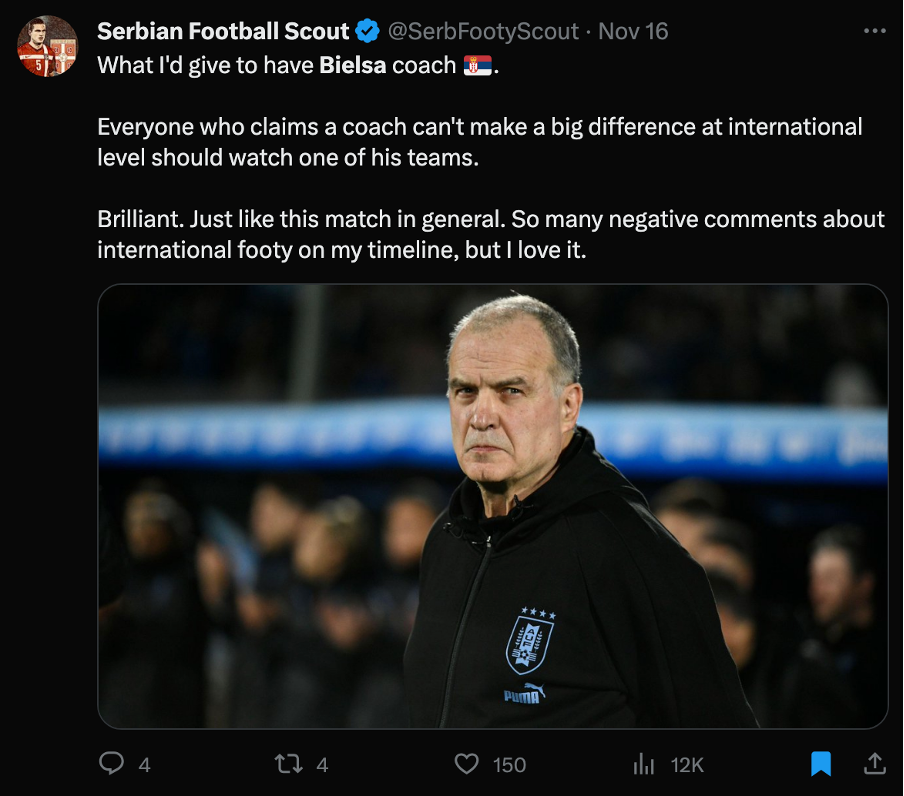Like the tweet with the heart icon
Screen dimensions: 904x796
pos(466,764)
